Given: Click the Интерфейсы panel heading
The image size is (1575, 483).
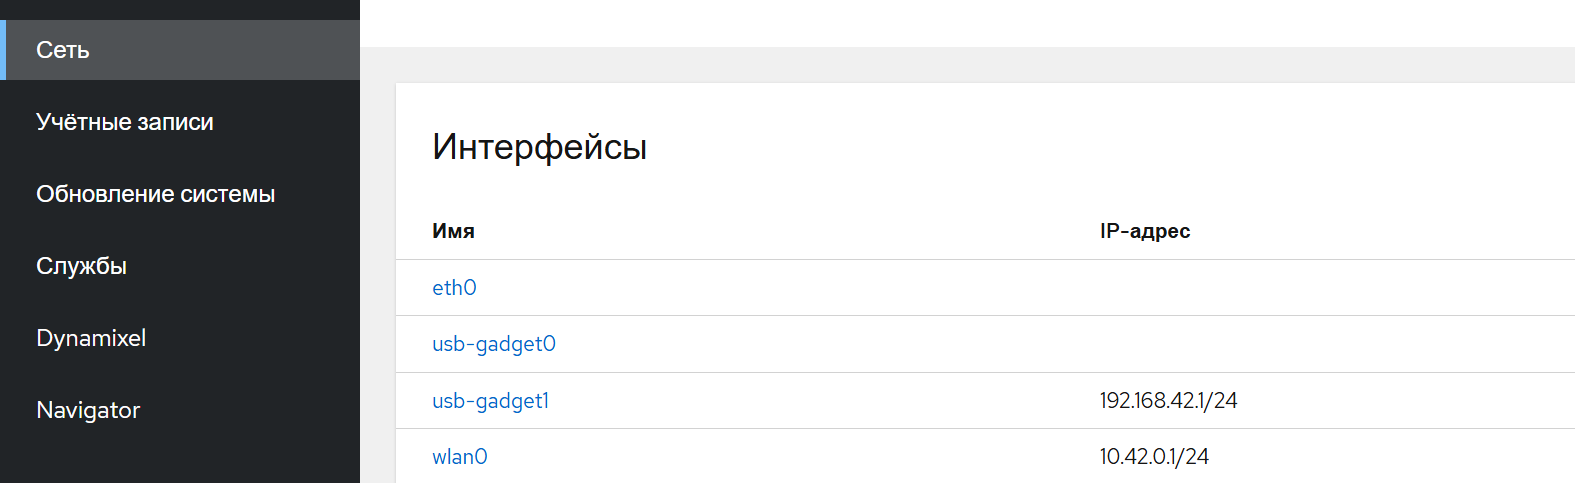Looking at the screenshot, I should point(539,147).
